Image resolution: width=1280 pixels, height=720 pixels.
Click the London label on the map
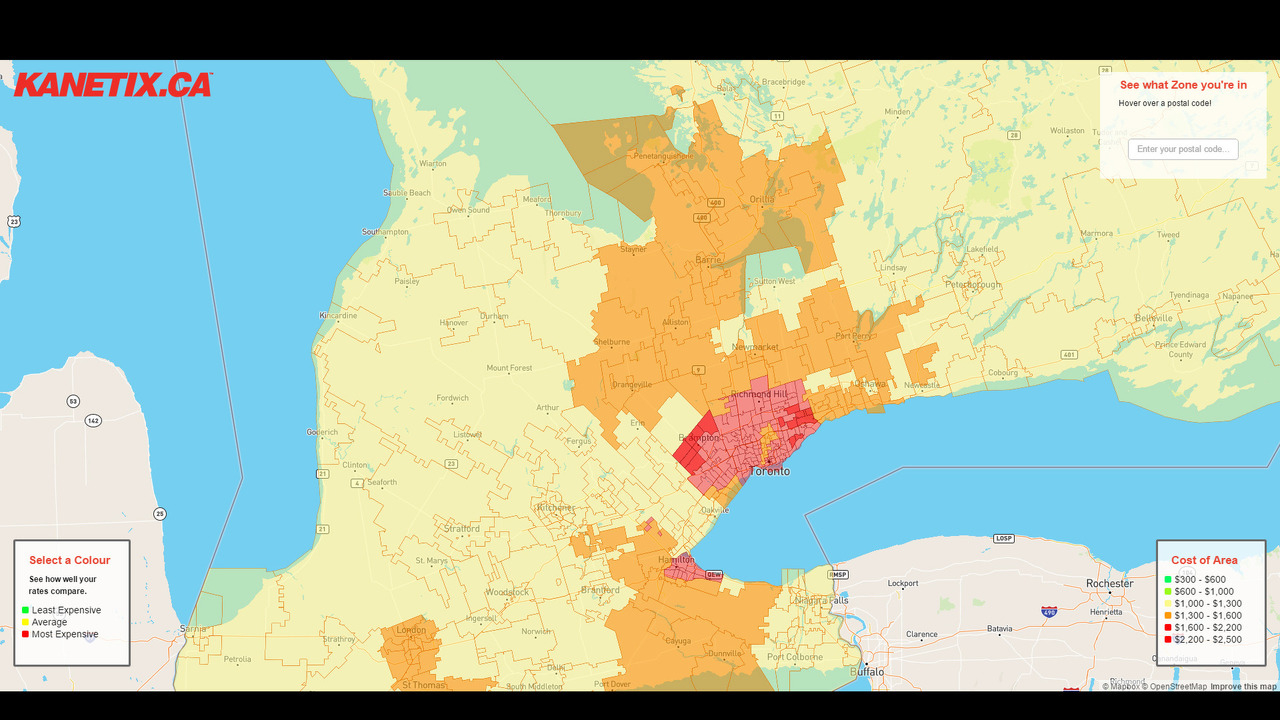point(411,630)
